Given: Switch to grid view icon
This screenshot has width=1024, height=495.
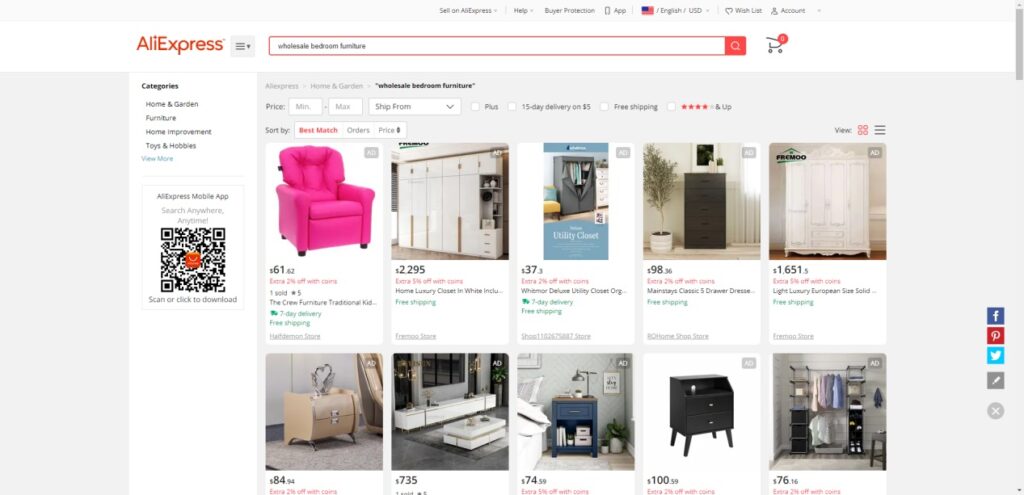Looking at the screenshot, I should pos(863,130).
